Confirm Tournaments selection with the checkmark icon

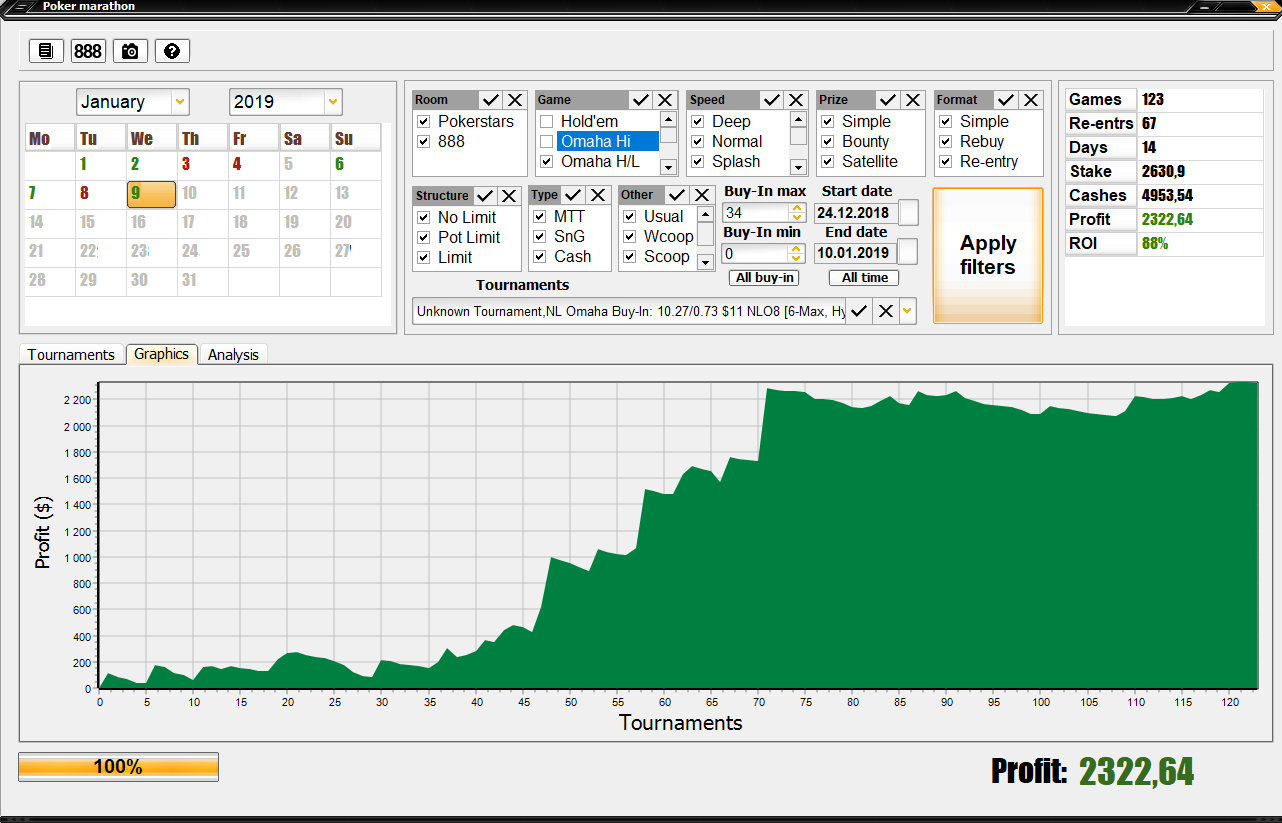[x=859, y=312]
